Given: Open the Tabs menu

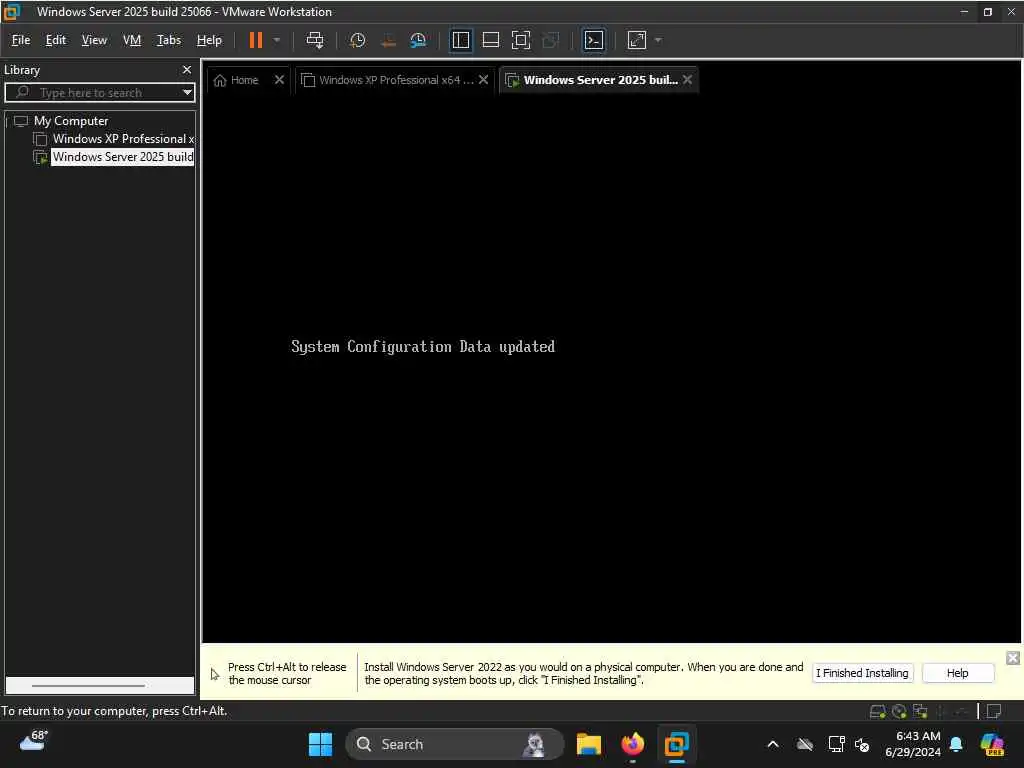Looking at the screenshot, I should point(168,40).
